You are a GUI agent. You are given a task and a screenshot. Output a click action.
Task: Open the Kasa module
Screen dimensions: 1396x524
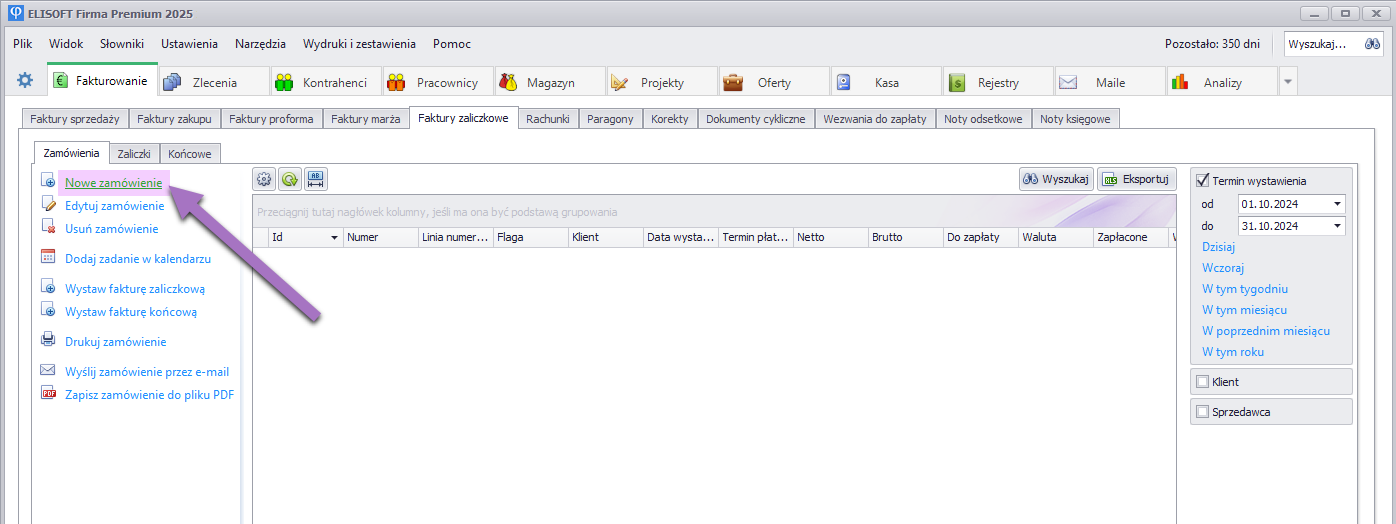pos(884,82)
